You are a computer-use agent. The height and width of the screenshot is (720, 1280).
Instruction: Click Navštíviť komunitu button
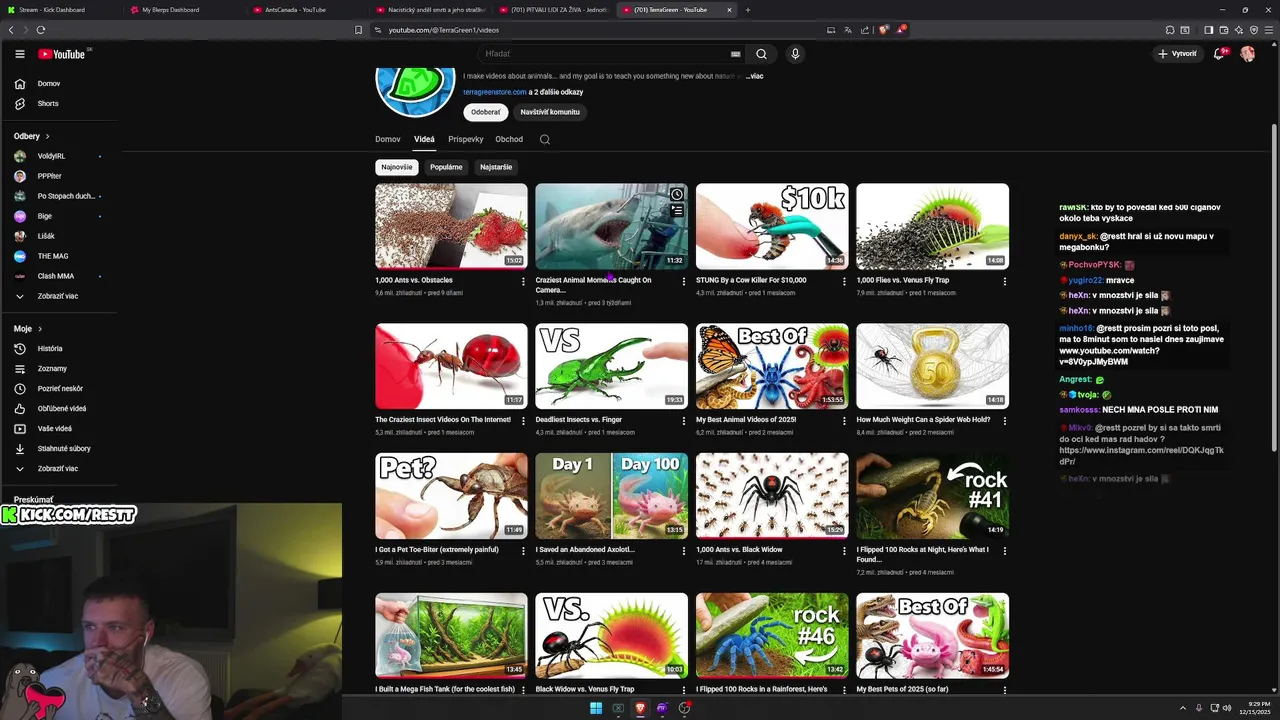coord(550,112)
